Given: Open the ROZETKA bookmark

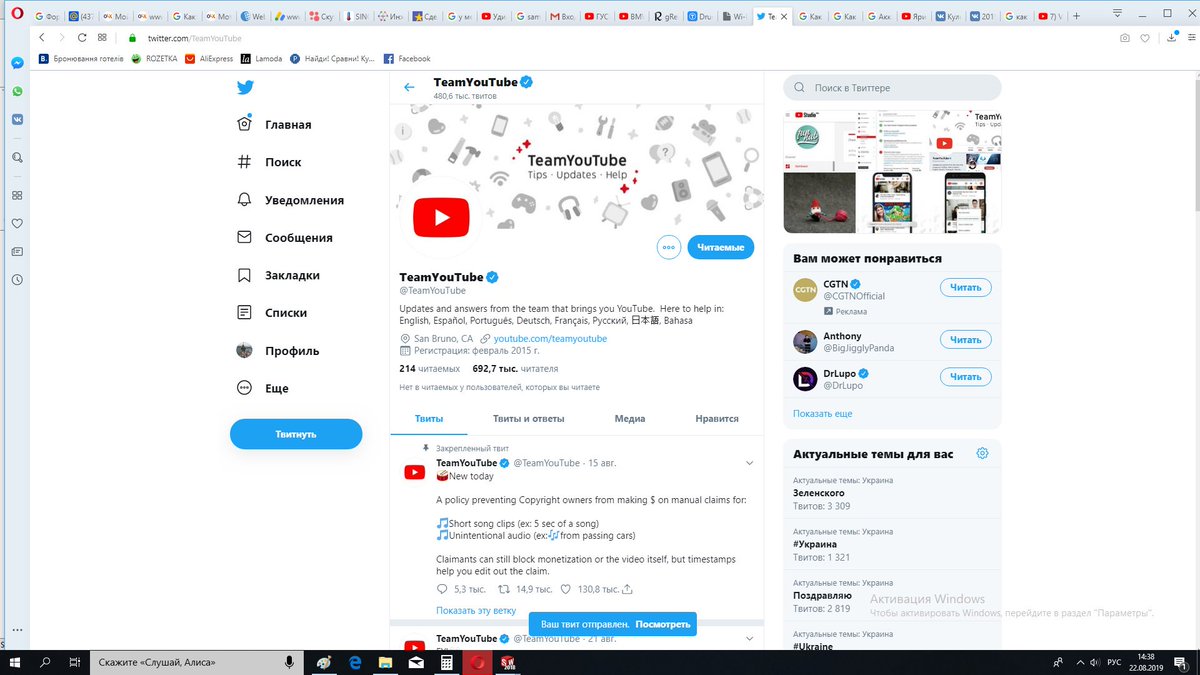Looking at the screenshot, I should point(154,59).
